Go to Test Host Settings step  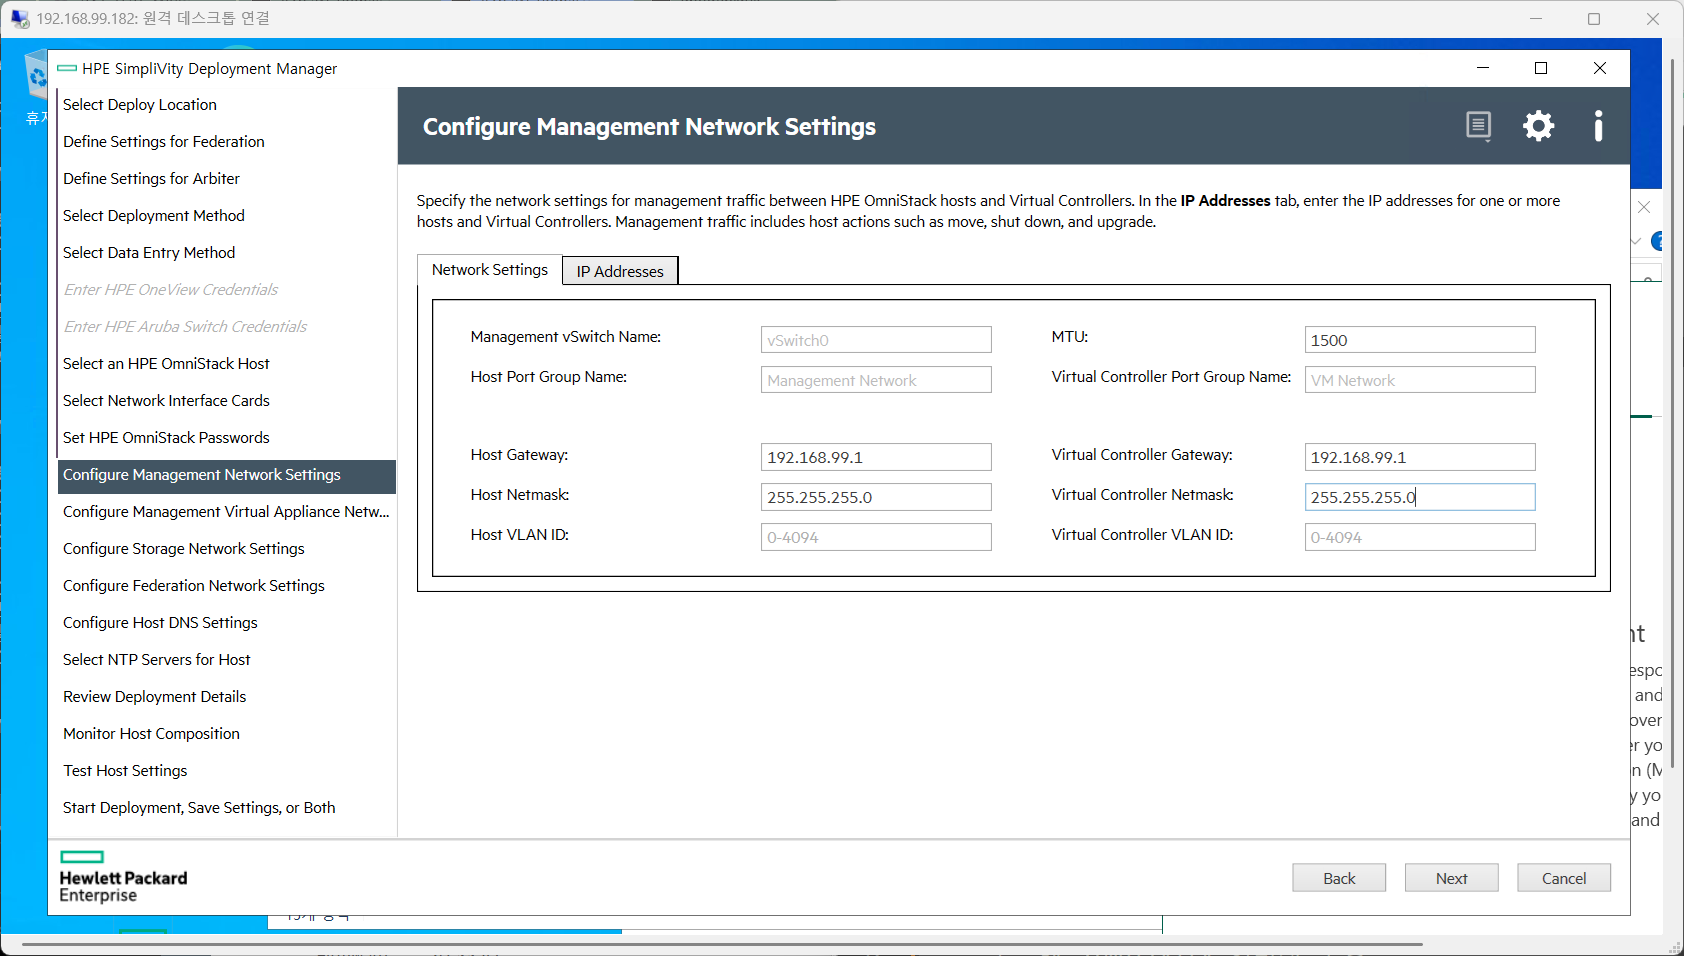pos(125,771)
